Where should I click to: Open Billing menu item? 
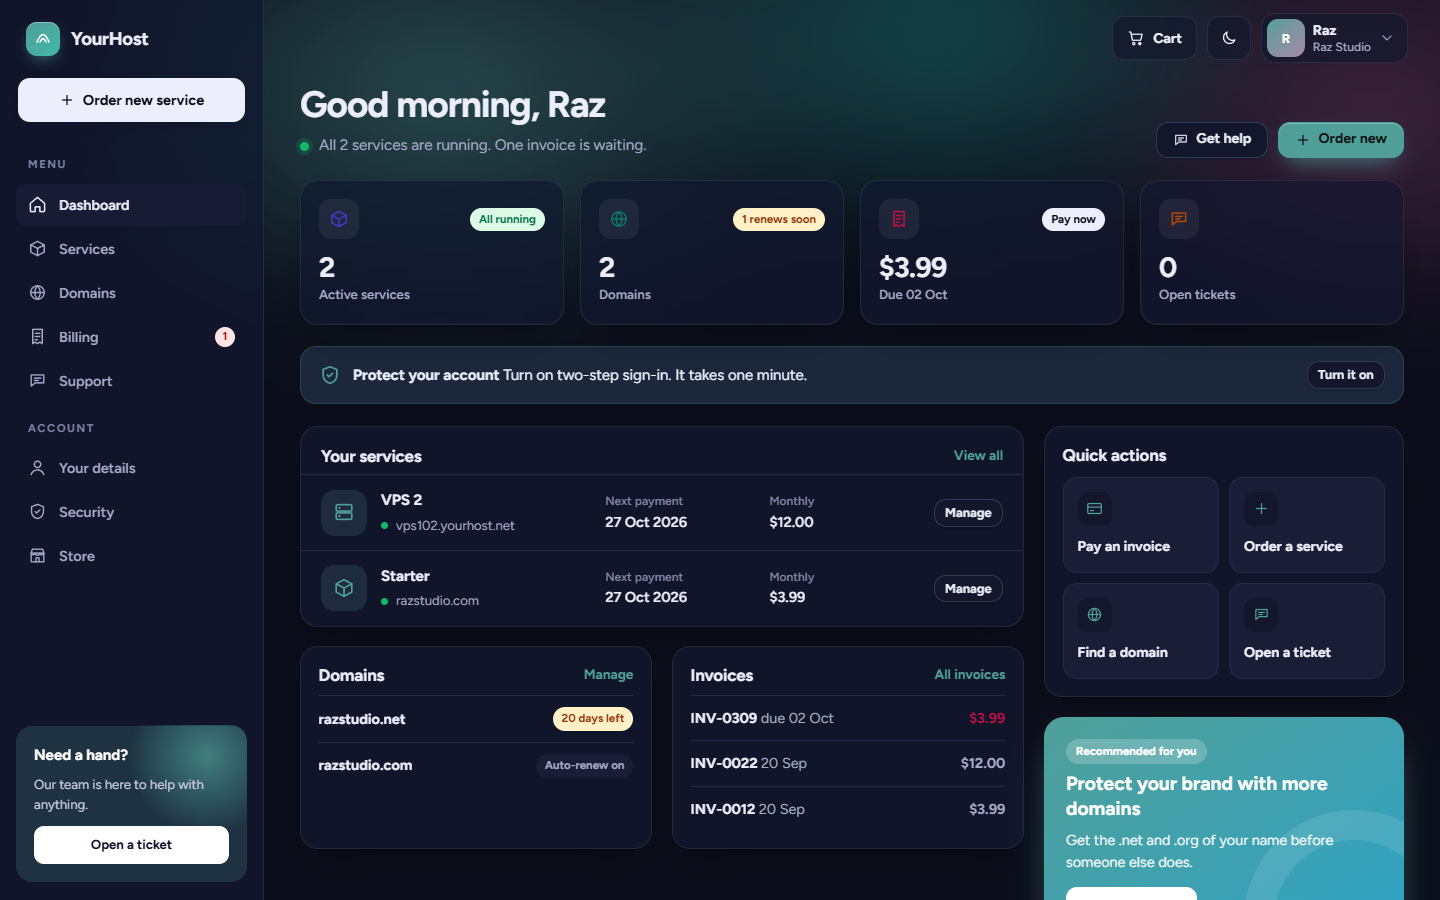coord(131,337)
